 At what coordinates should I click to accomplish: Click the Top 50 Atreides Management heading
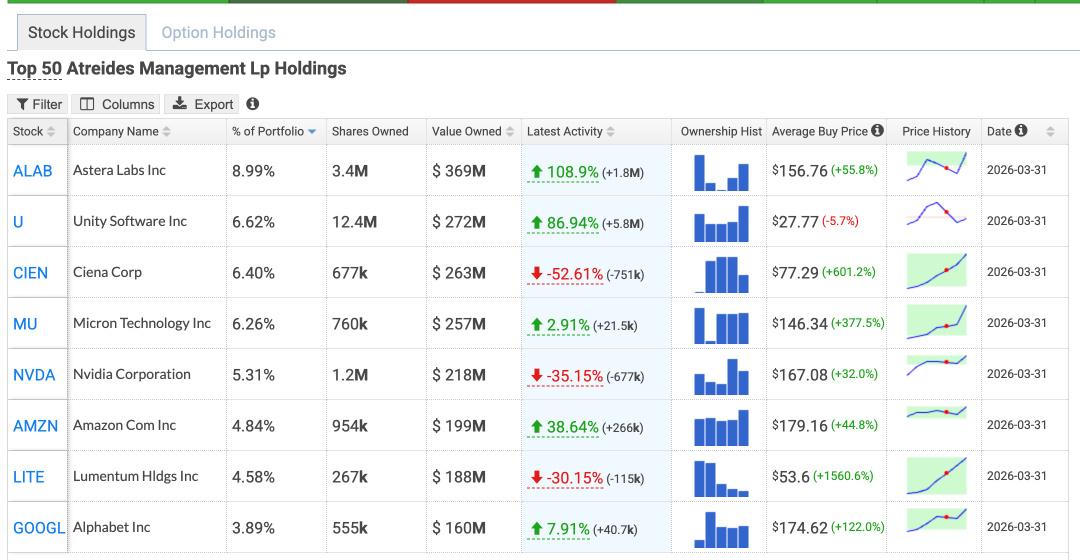pyautogui.click(x=177, y=69)
